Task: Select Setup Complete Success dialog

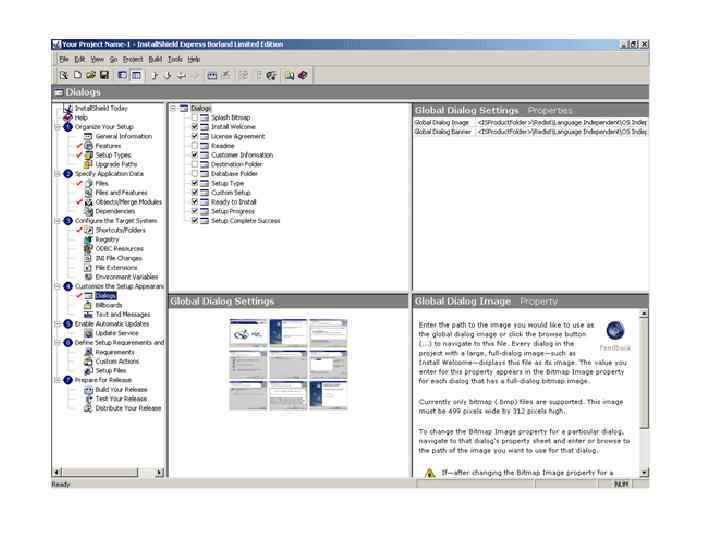Action: tap(245, 221)
